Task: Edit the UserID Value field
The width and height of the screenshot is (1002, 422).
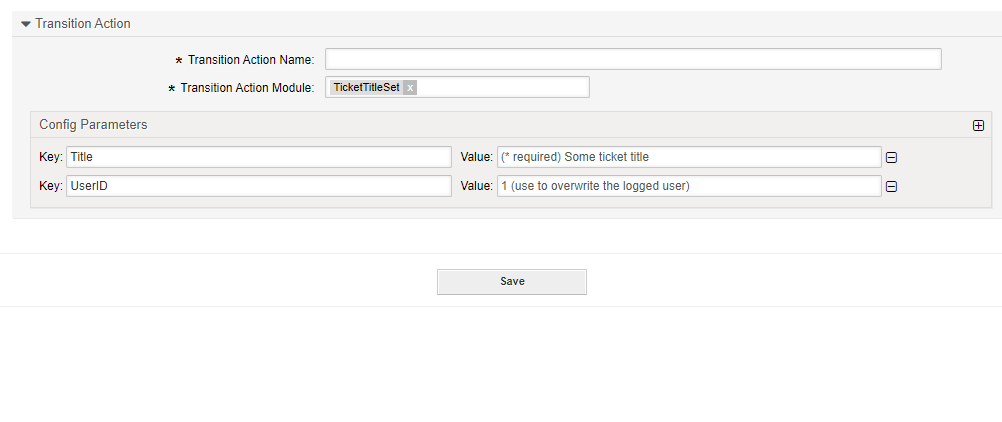Action: point(688,186)
